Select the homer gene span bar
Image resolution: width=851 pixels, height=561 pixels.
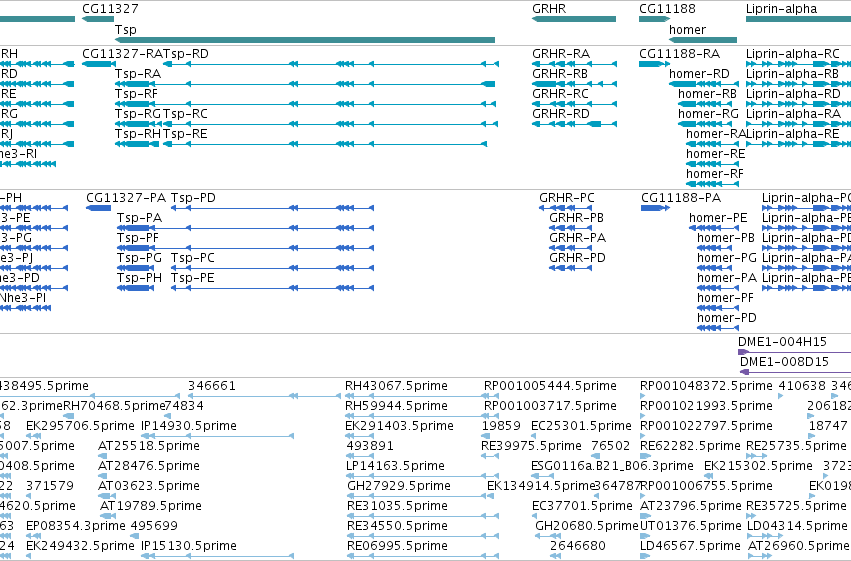(703, 40)
